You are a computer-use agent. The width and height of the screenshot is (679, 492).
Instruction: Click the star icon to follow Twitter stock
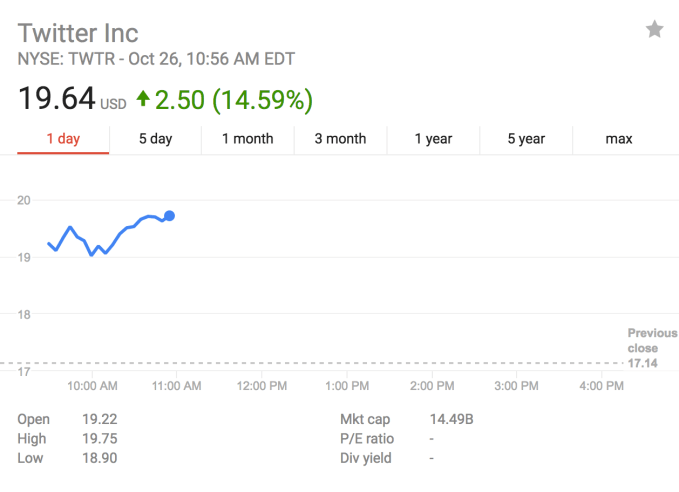pos(654,30)
